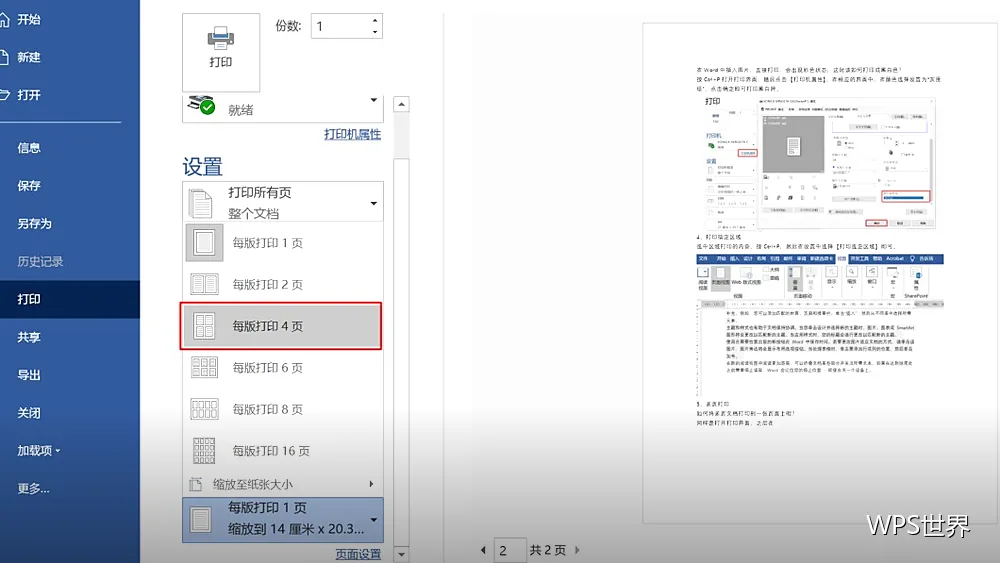
Task: Open the 页面设置 link
Action: click(358, 554)
